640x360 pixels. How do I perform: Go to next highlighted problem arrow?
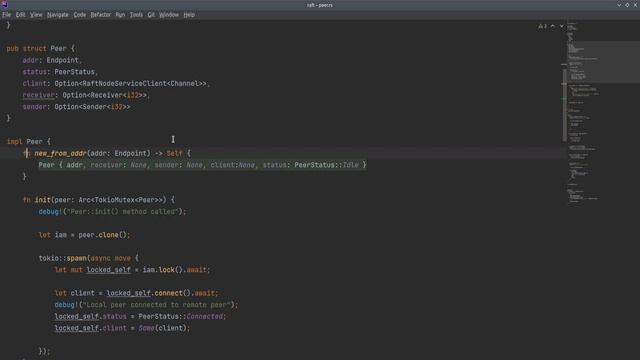pos(562,26)
